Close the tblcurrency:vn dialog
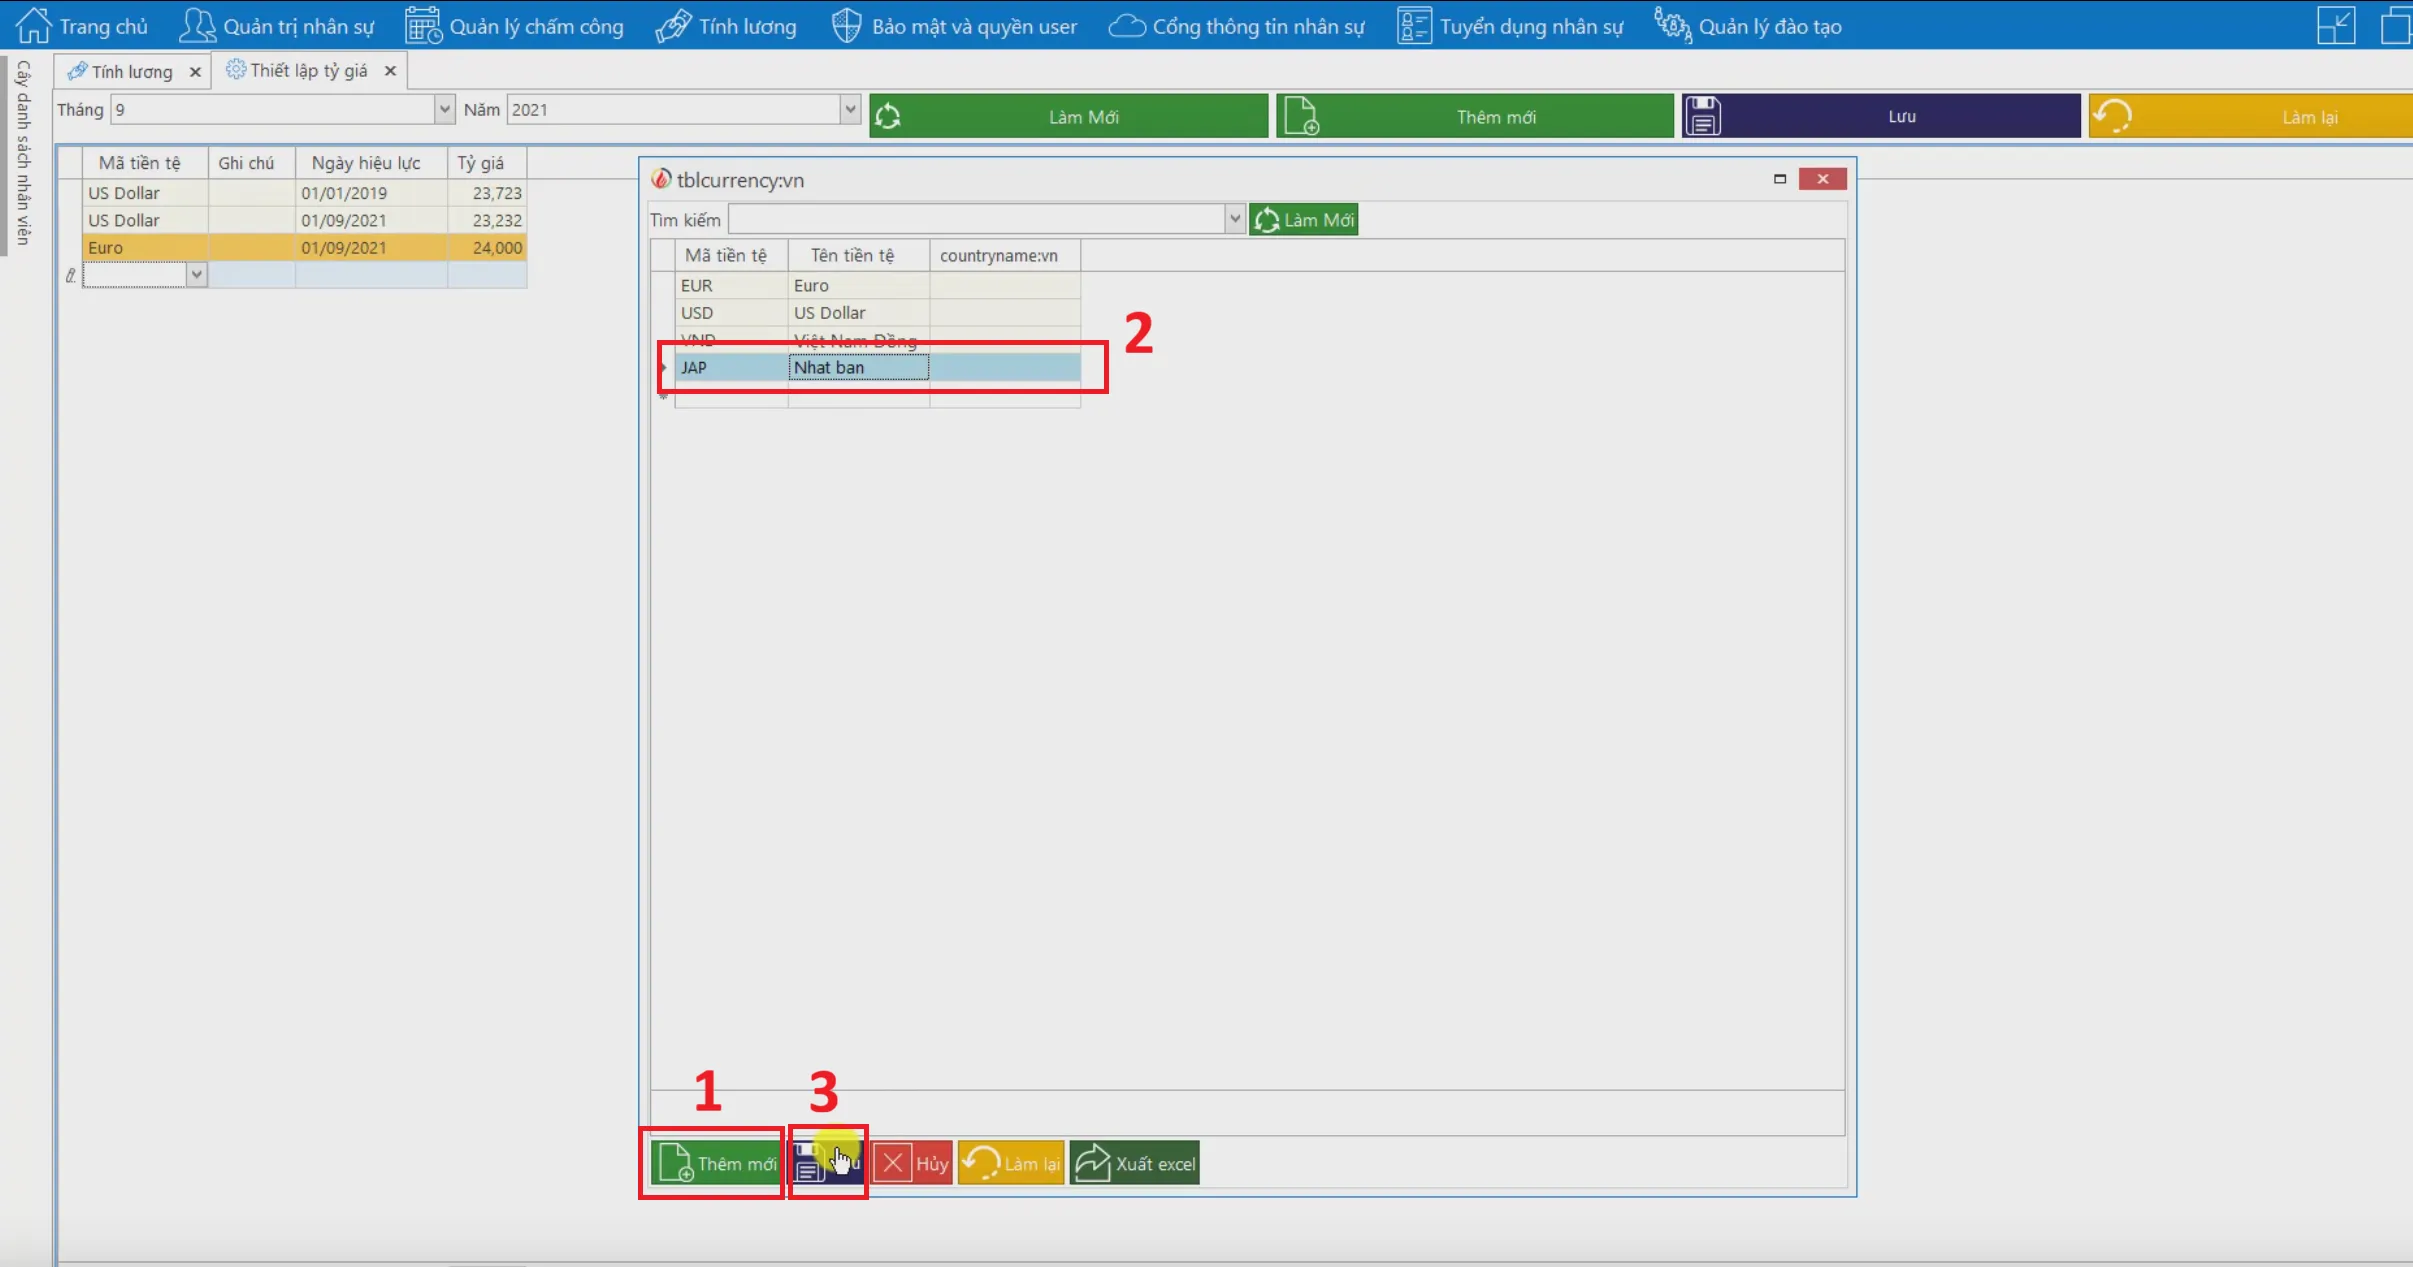 coord(1822,179)
